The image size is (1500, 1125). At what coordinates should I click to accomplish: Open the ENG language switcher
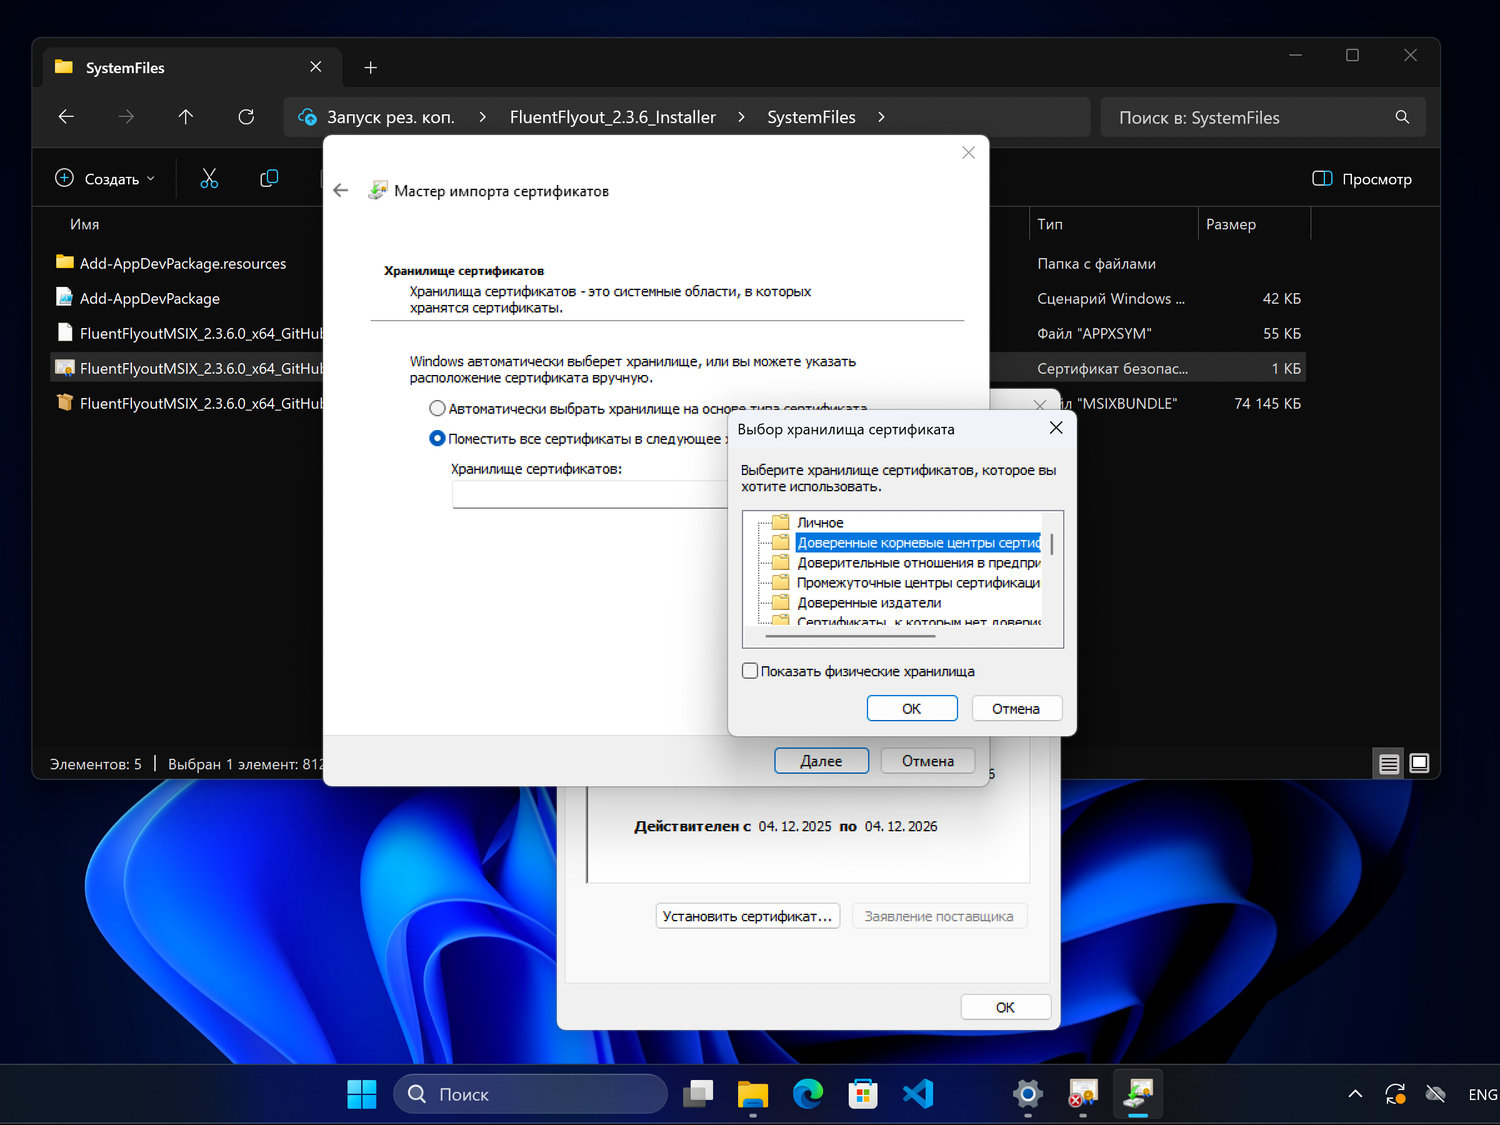point(1483,1095)
